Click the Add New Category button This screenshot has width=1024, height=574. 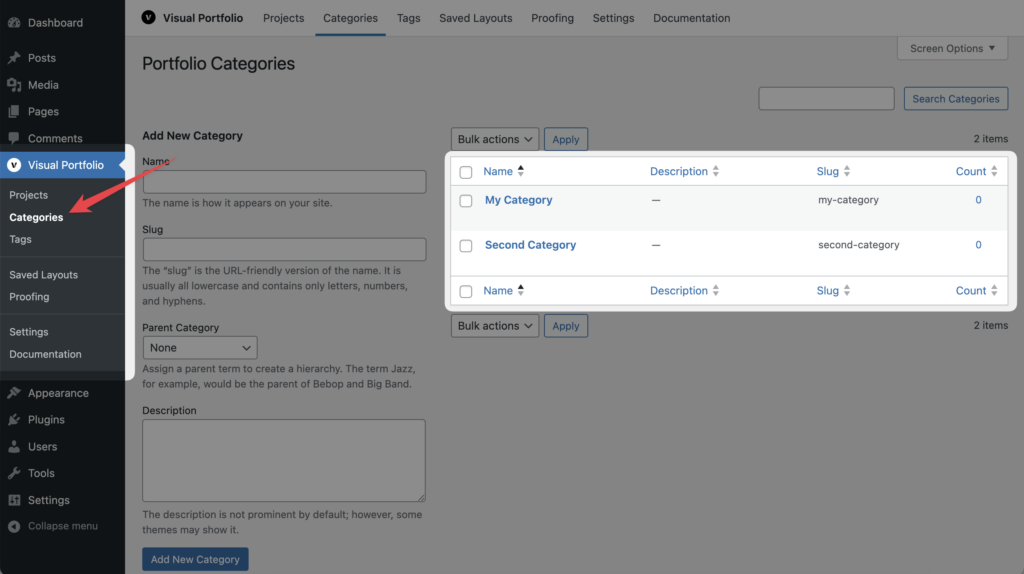coord(195,559)
